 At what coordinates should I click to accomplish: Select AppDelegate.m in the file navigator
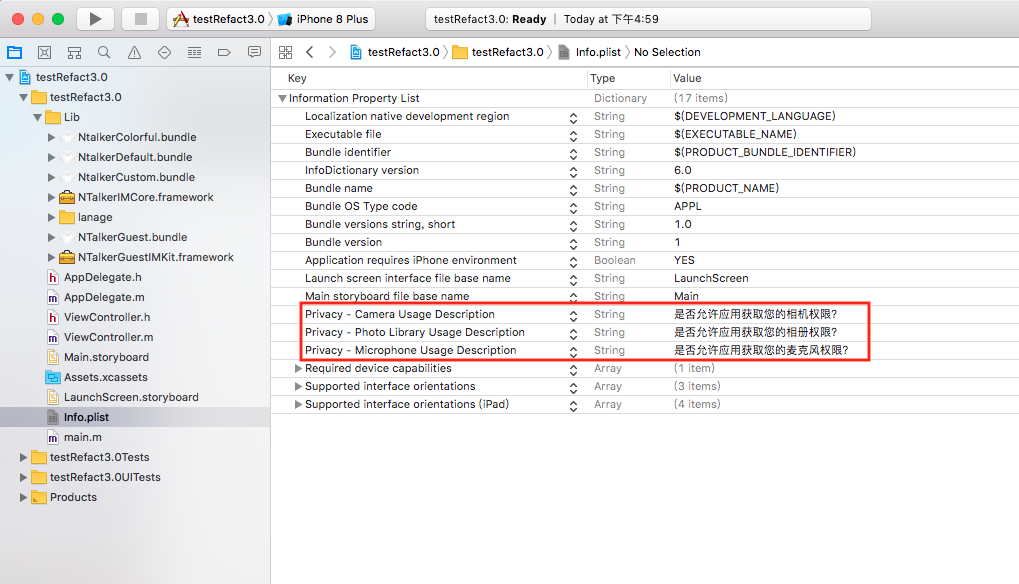click(x=103, y=297)
